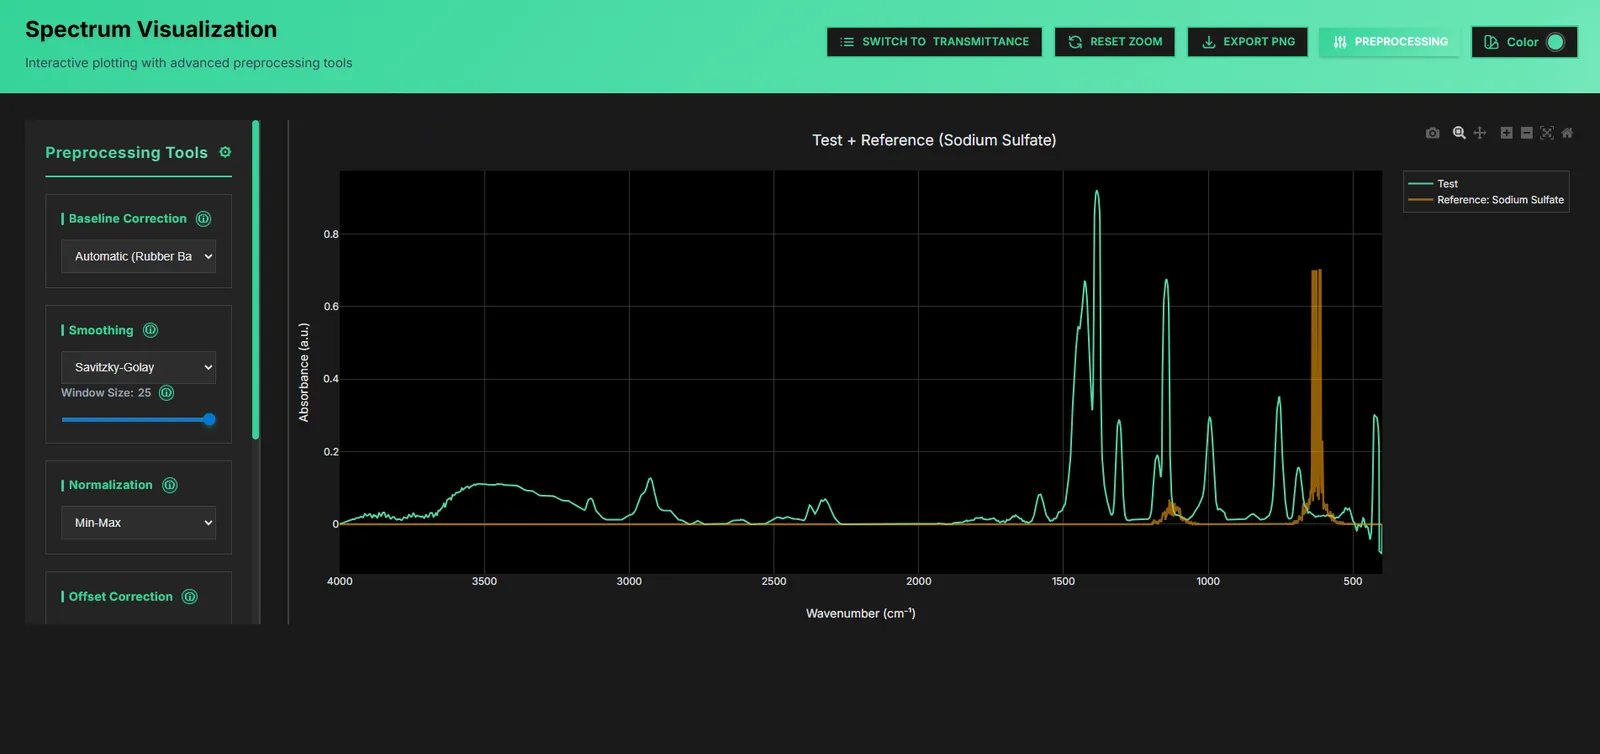Click the plot Autoscale icon
The image size is (1600, 754).
(x=1547, y=133)
